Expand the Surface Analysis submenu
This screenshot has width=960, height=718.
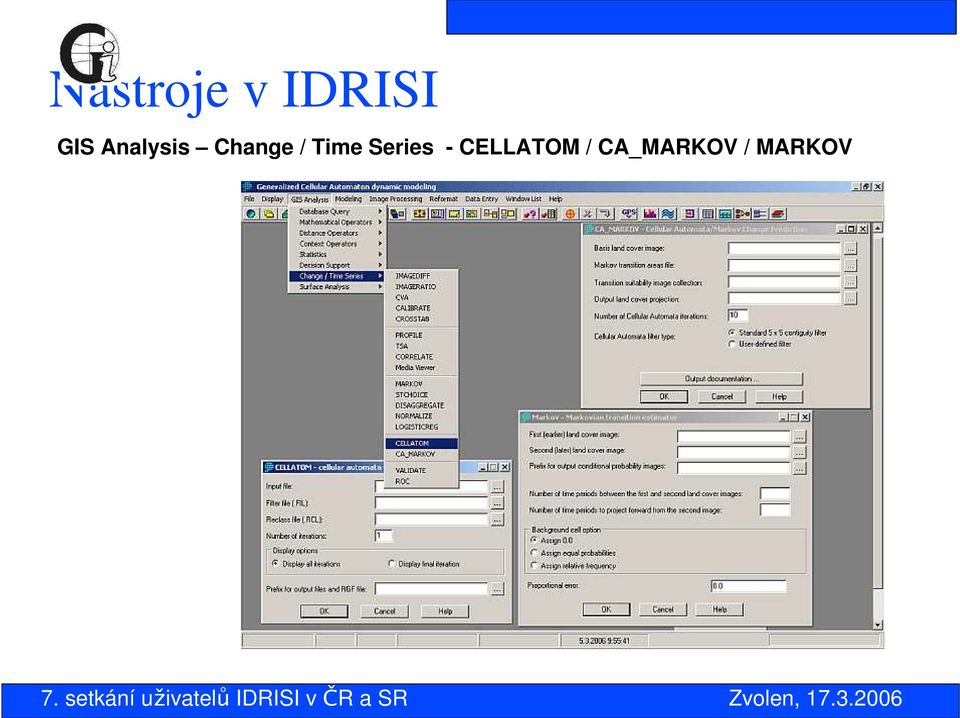(x=337, y=287)
